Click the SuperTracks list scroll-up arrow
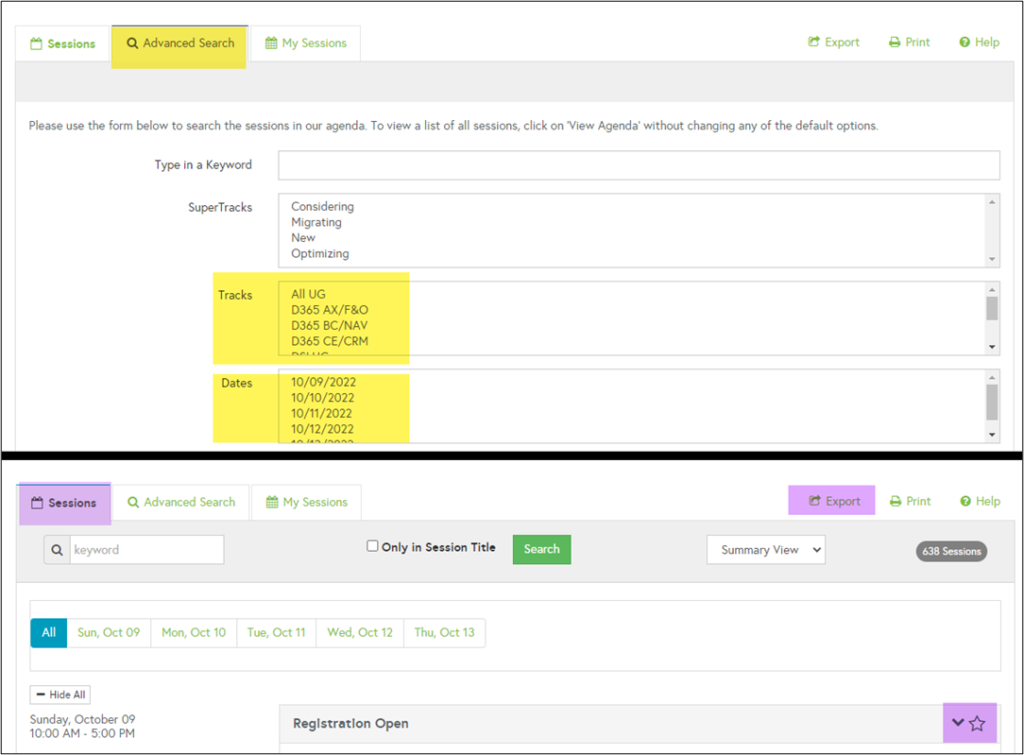This screenshot has width=1024, height=755. [x=992, y=202]
